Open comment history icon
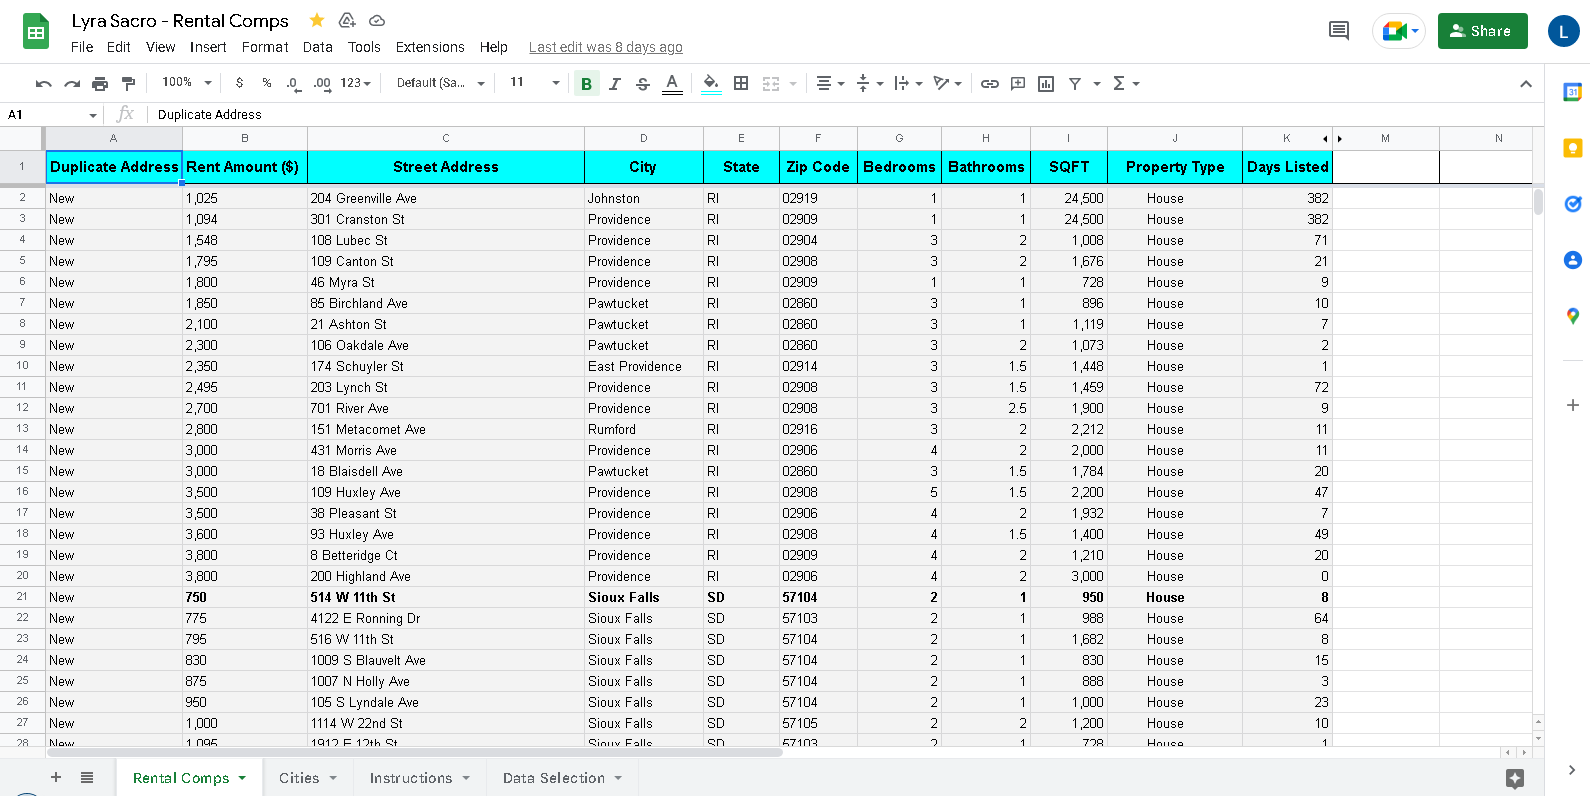1590x796 pixels. click(x=1338, y=31)
